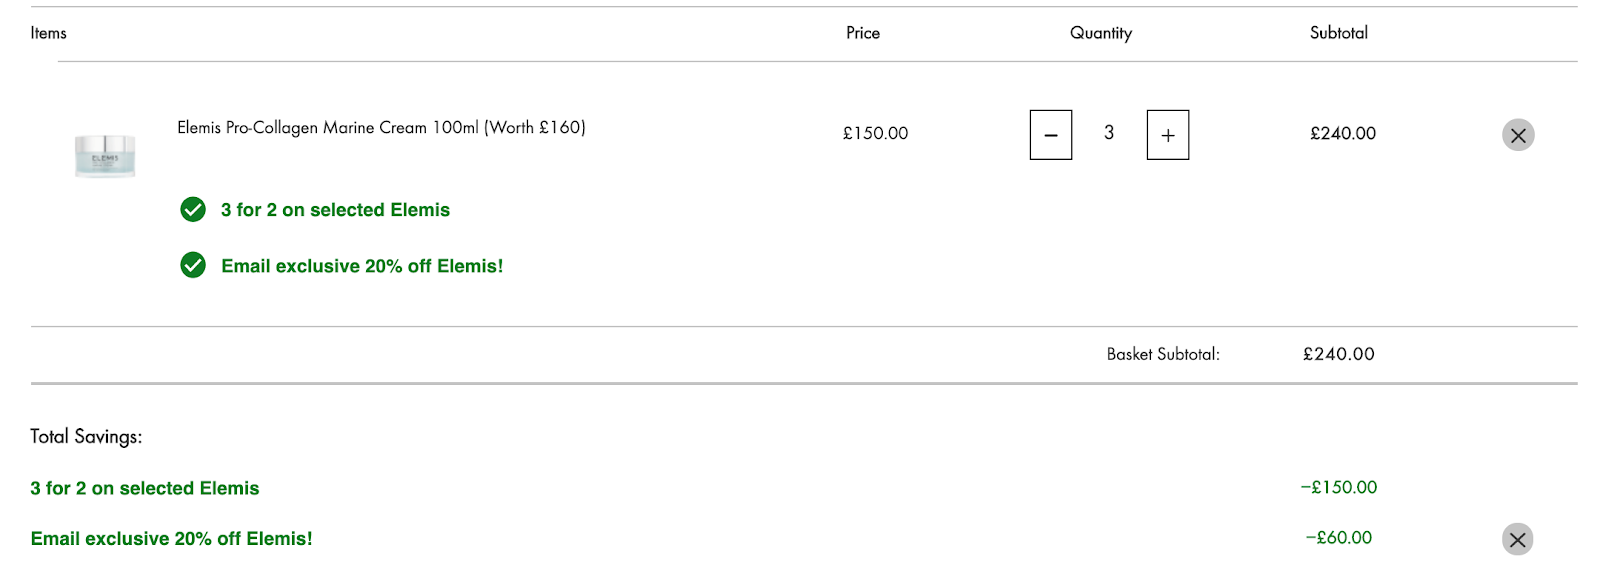Image resolution: width=1600 pixels, height=585 pixels.
Task: Click green checkmark beside 3 for 2 offer
Action: tap(193, 209)
